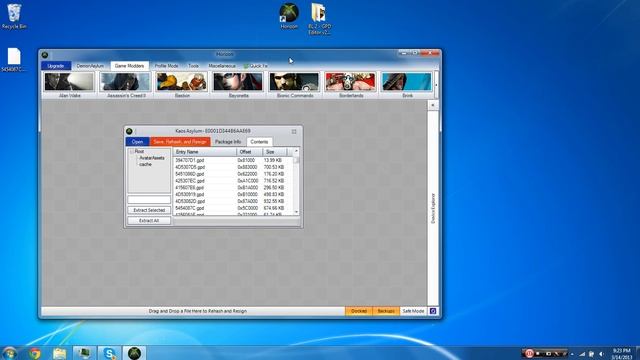The image size is (640, 360).
Task: Collapse the Root tree node expander
Action: pos(131,151)
